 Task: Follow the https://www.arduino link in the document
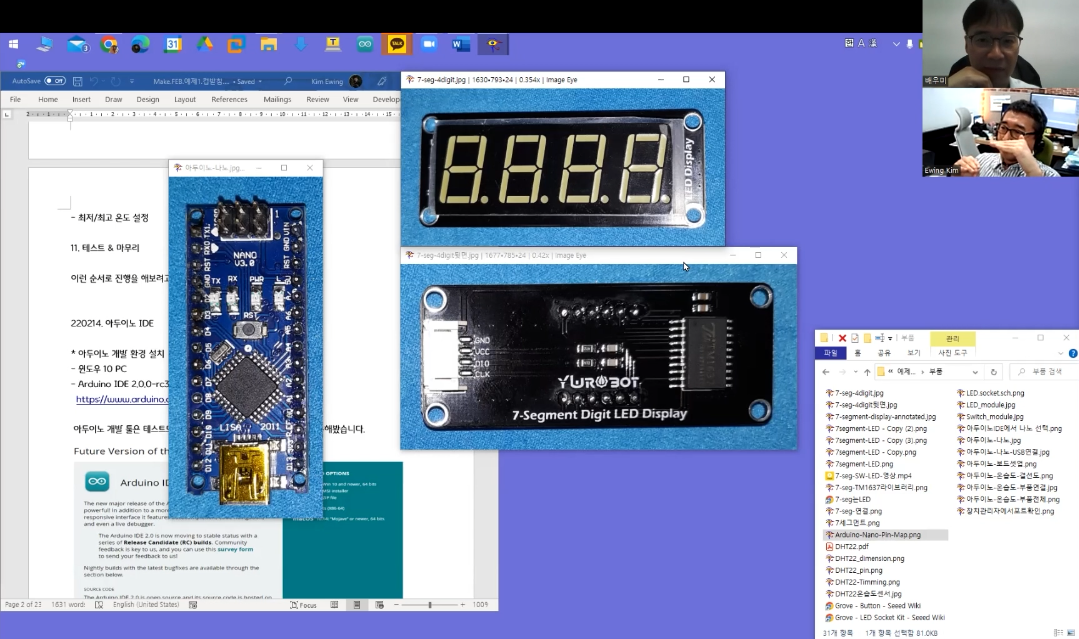(122, 399)
